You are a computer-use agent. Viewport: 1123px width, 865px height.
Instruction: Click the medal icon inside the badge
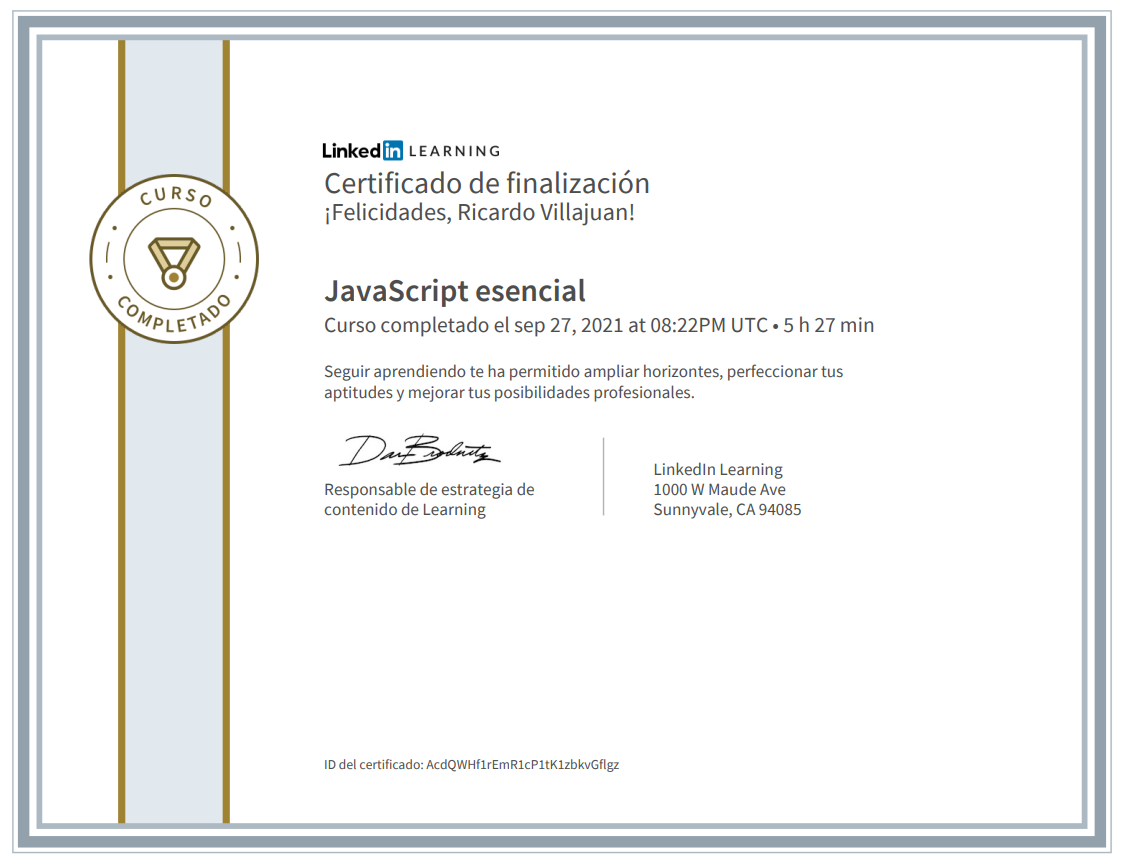[x=174, y=258]
